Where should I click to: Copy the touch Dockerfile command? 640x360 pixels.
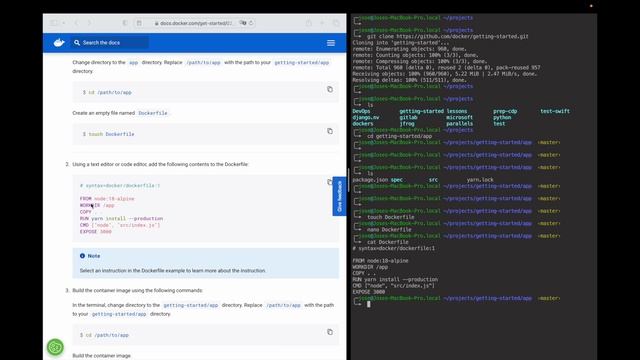(330, 131)
